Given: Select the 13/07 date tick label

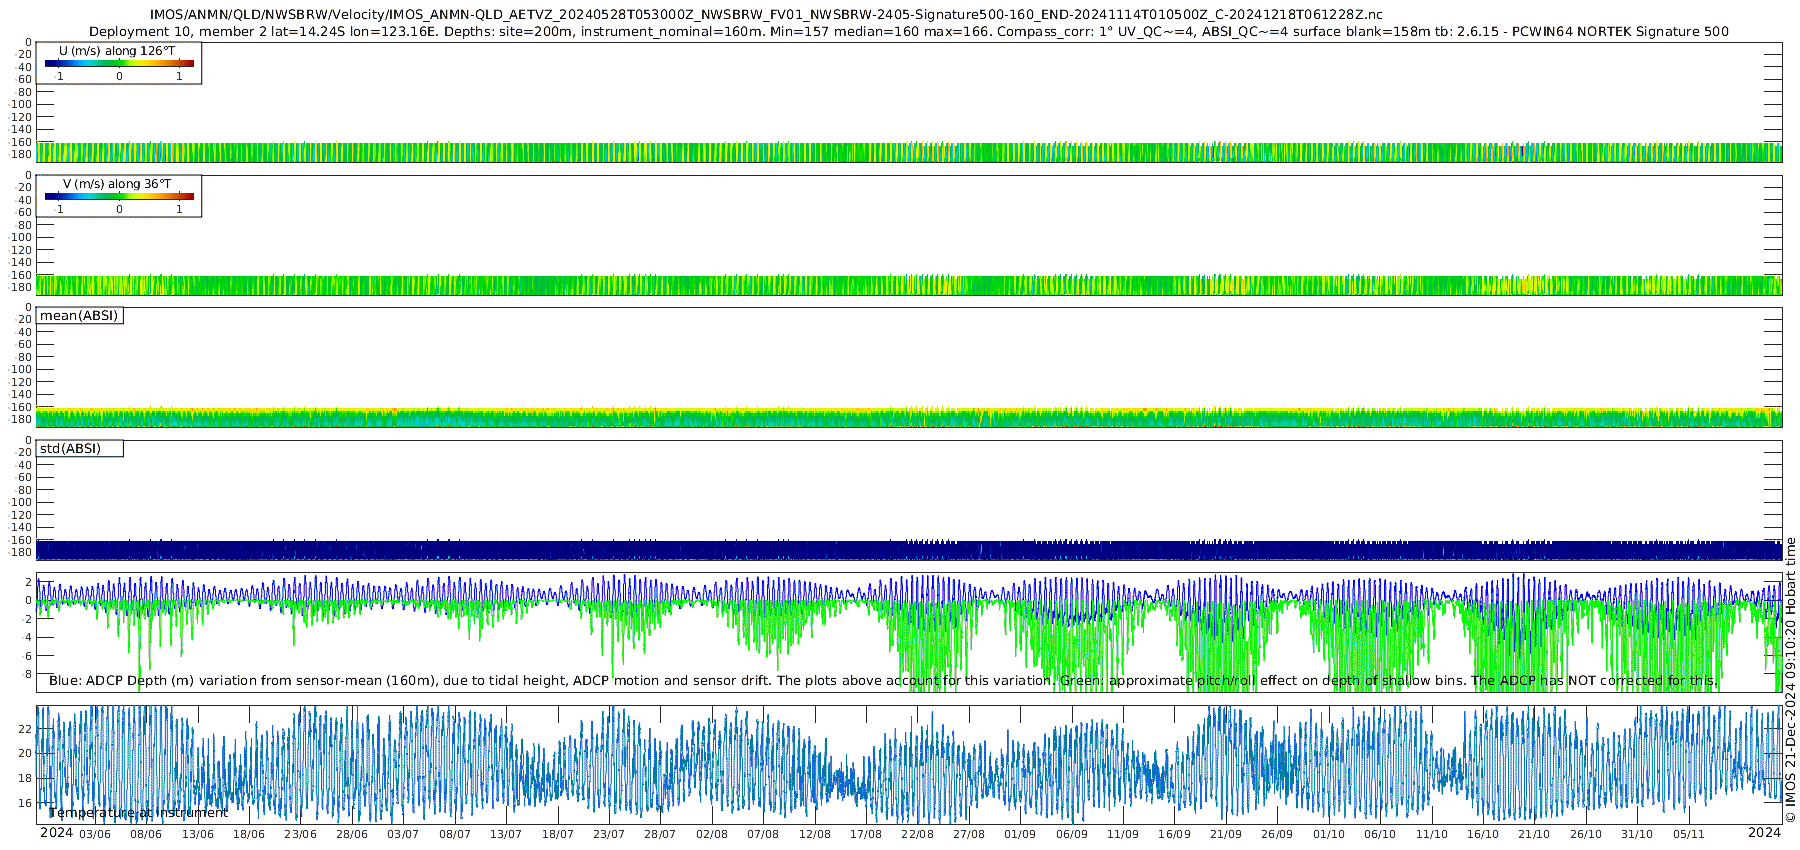Looking at the screenshot, I should [506, 835].
